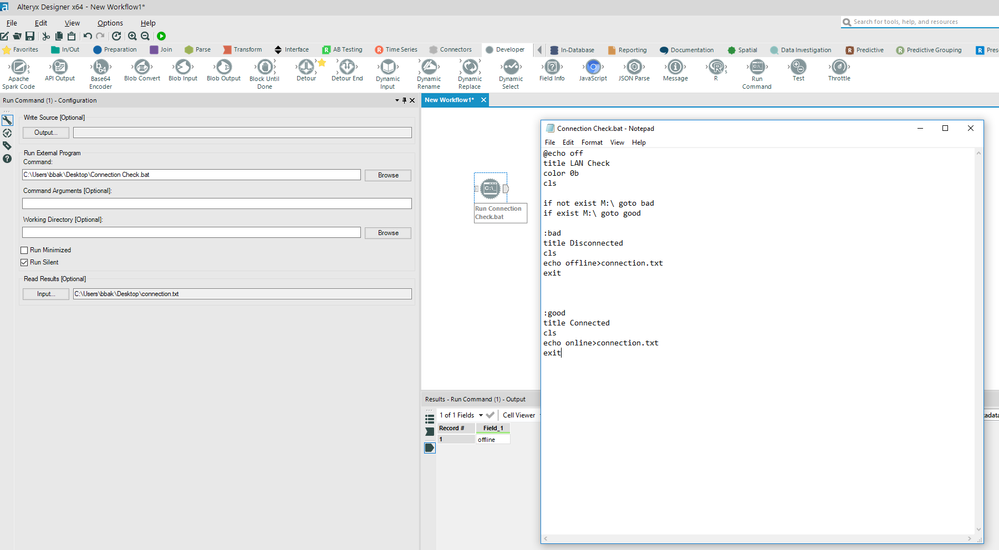Click the Save workflow icon
This screenshot has width=999, height=550.
[30, 36]
